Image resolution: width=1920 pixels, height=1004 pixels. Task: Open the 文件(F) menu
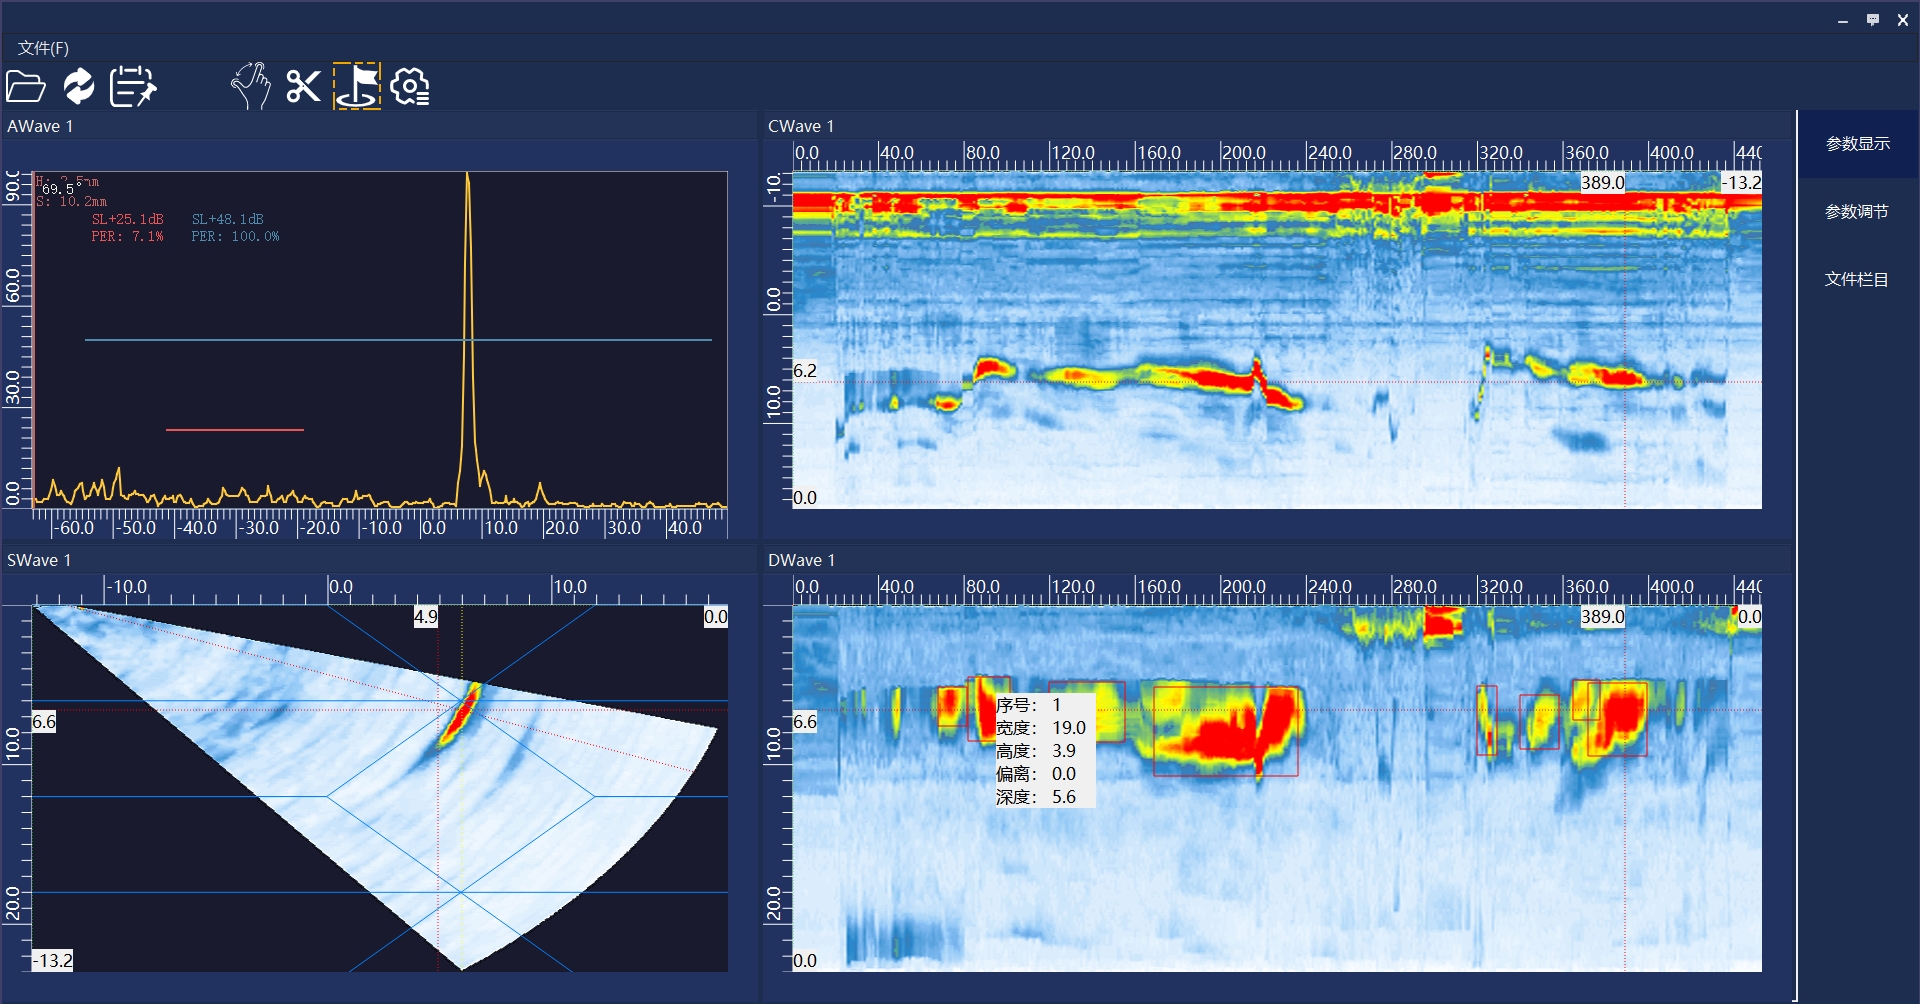coord(43,48)
